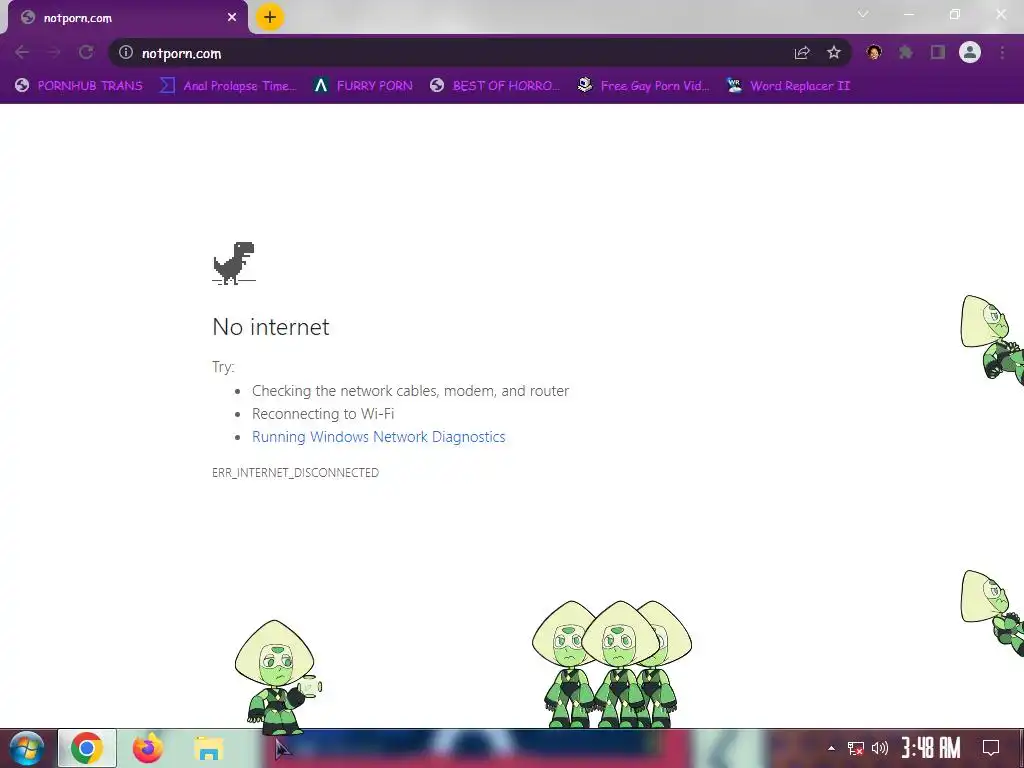
Task: Open Chrome's three-dot menu
Action: [1002, 52]
